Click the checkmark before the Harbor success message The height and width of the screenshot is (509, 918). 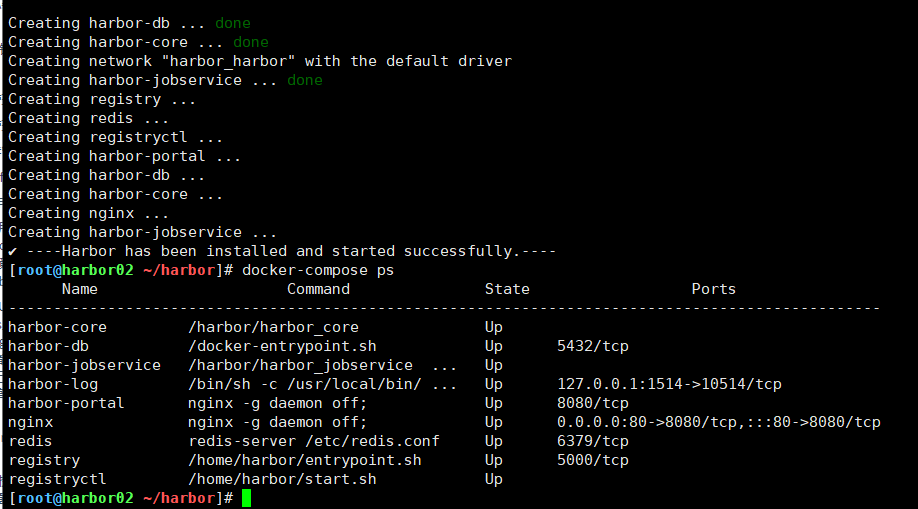tap(12, 251)
